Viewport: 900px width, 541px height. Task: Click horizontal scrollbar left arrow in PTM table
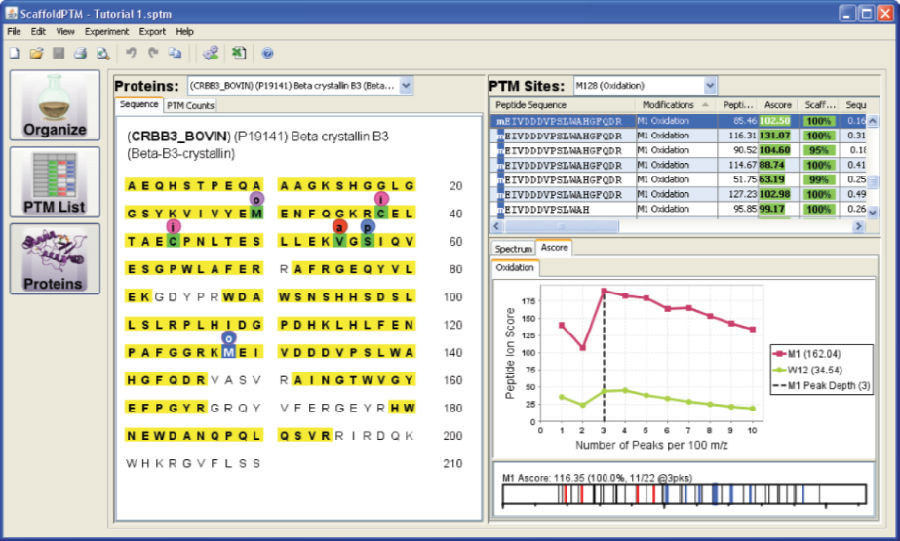point(495,226)
